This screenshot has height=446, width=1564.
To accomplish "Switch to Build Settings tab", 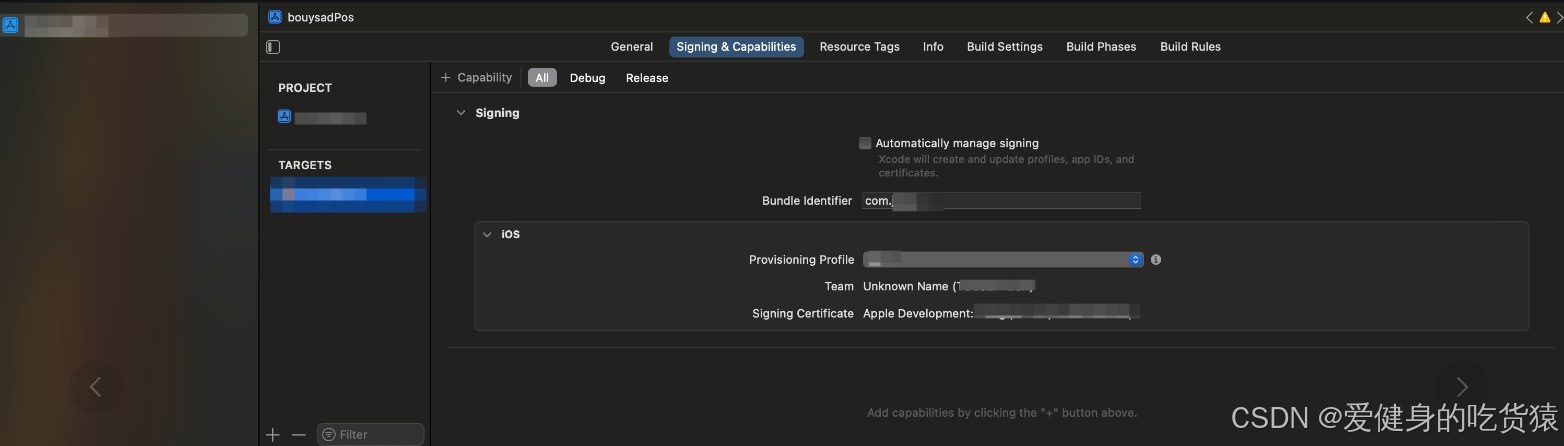I will (x=1004, y=47).
